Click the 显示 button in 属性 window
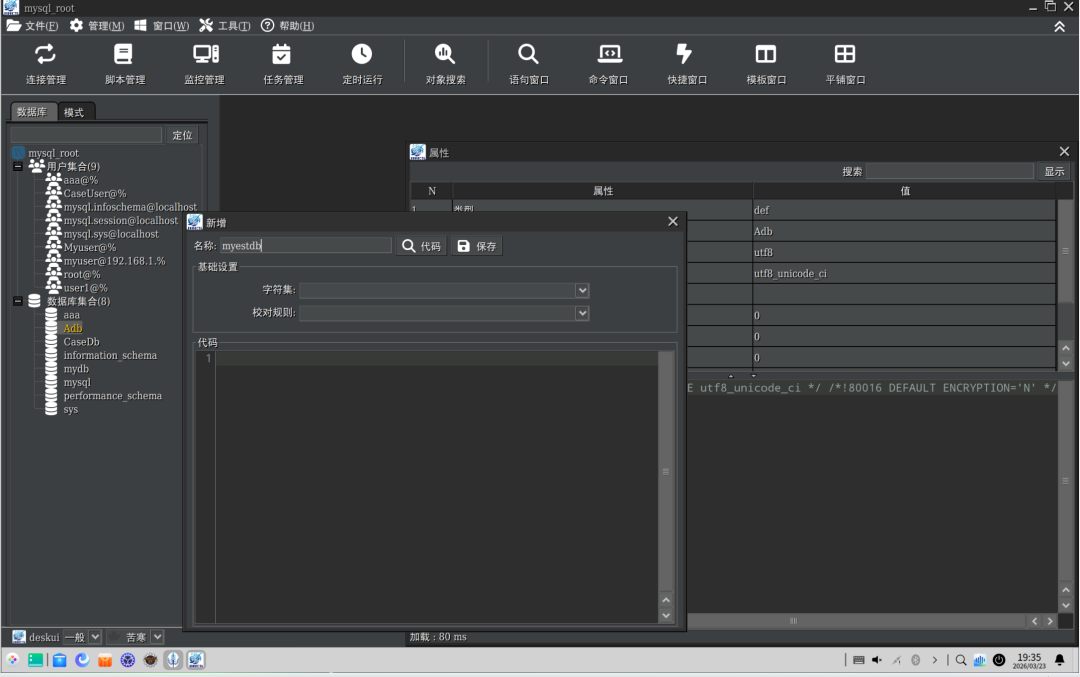 tap(1054, 171)
